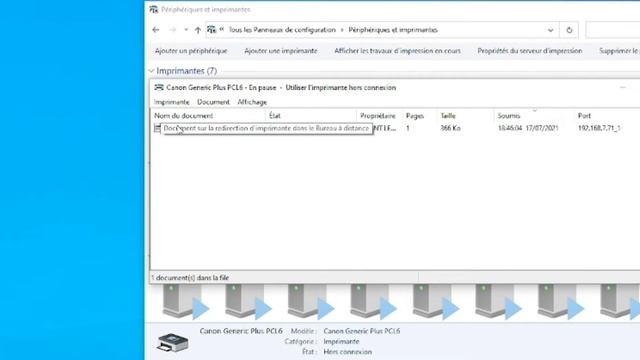
Task: Click the control panel icon in address bar
Action: (x=211, y=29)
